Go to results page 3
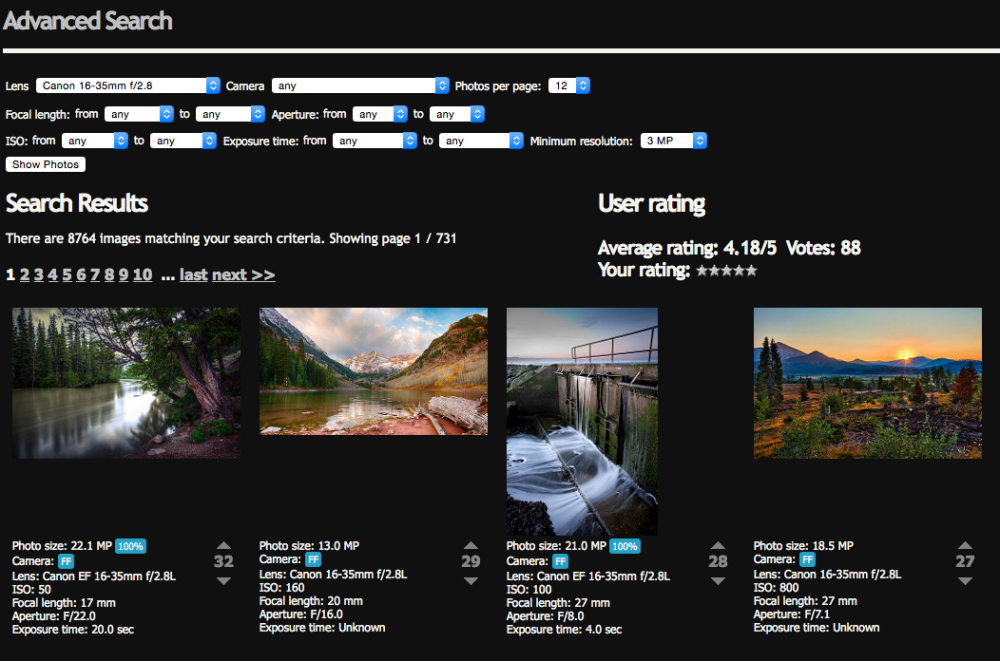 click(x=38, y=275)
